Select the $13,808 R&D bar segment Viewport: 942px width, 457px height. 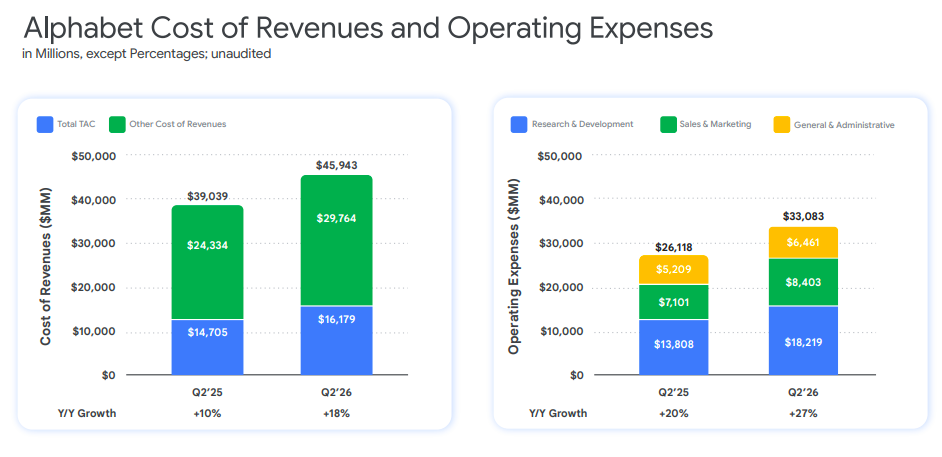[x=673, y=347]
